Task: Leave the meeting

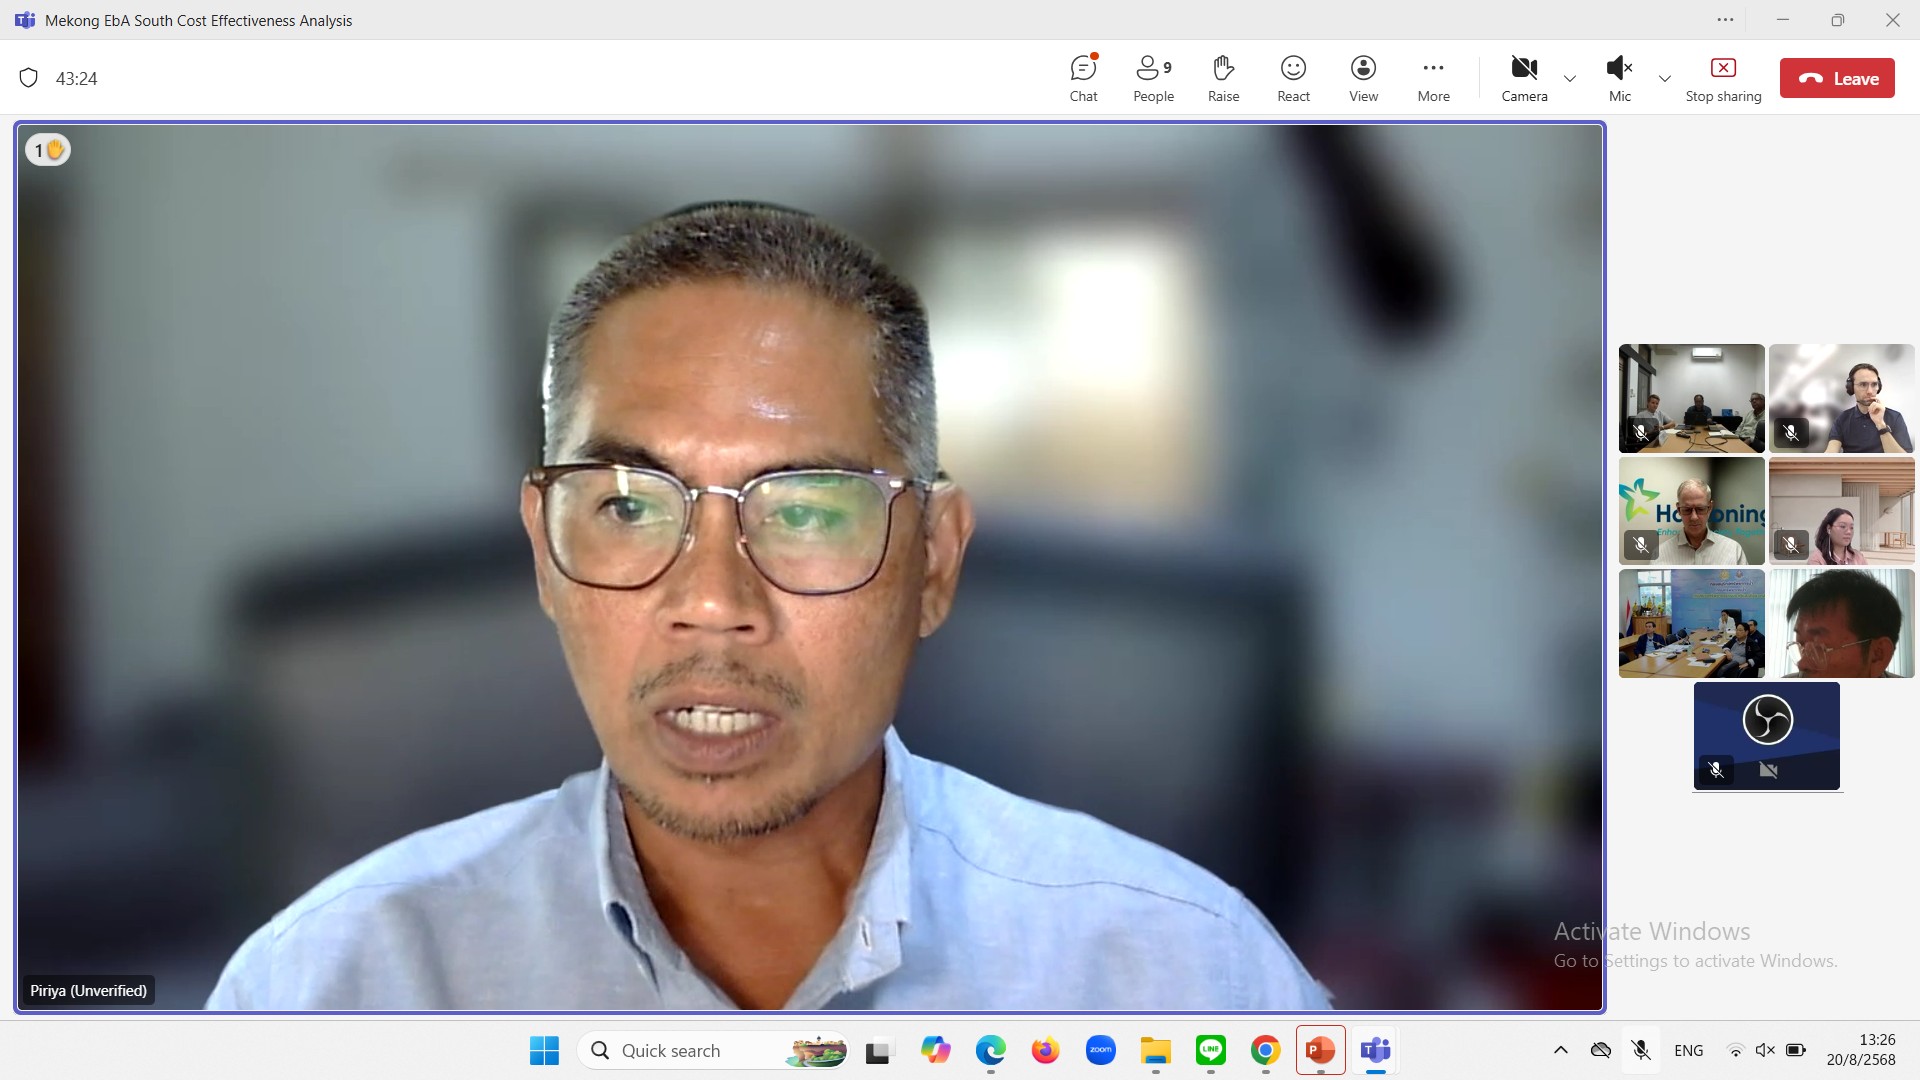Action: click(1837, 78)
